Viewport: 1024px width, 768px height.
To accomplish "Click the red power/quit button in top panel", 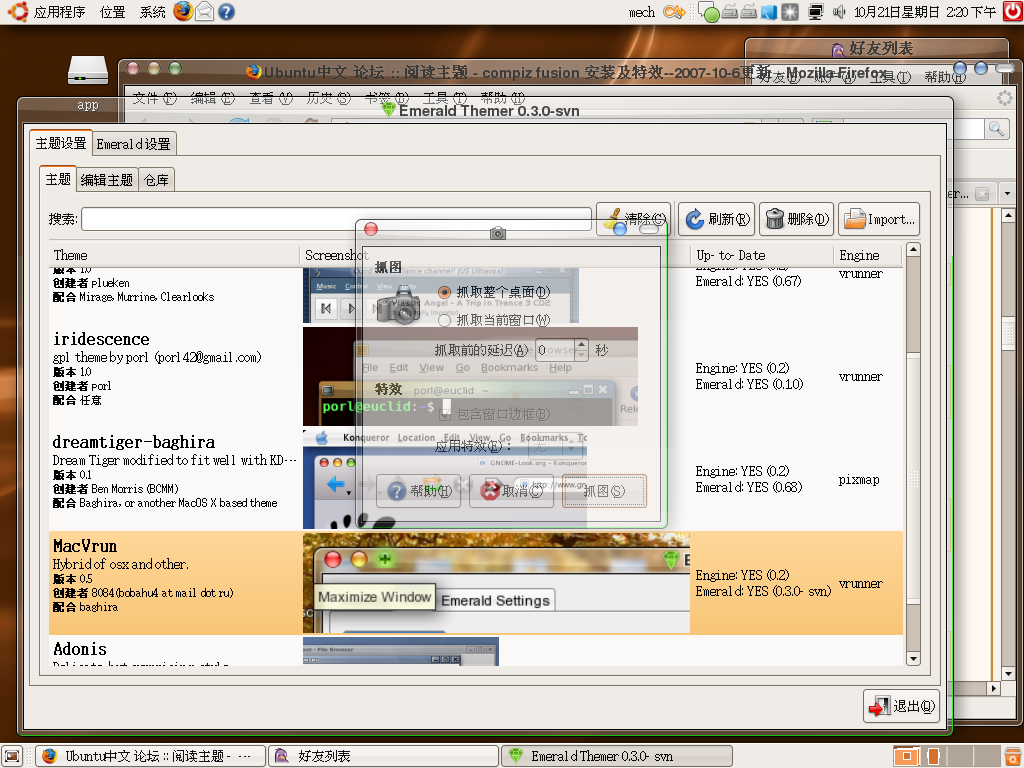I will (1013, 12).
